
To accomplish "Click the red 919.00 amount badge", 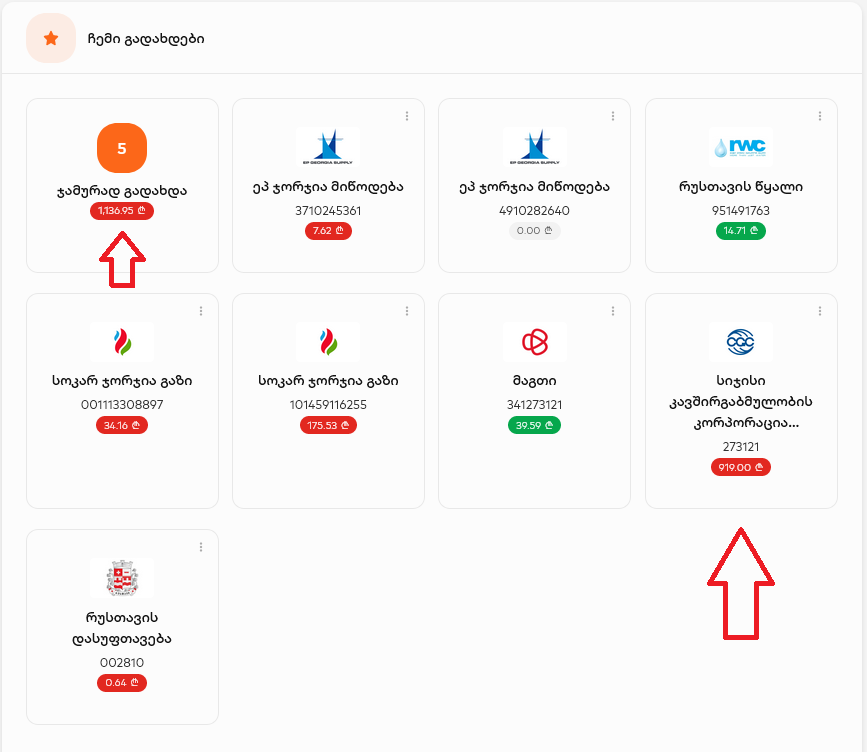I will (x=740, y=467).
